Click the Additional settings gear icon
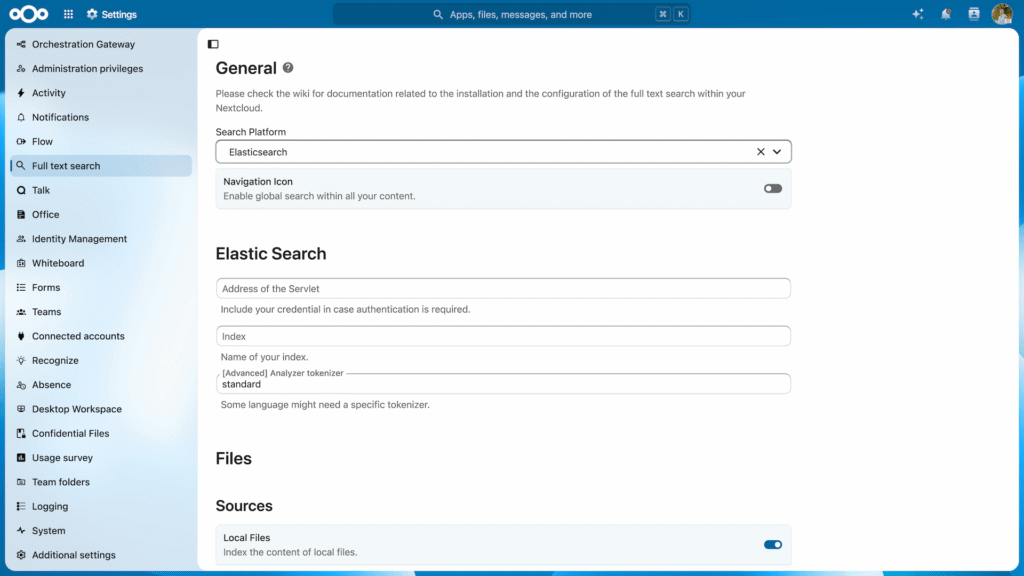This screenshot has width=1024, height=576. click(x=21, y=555)
